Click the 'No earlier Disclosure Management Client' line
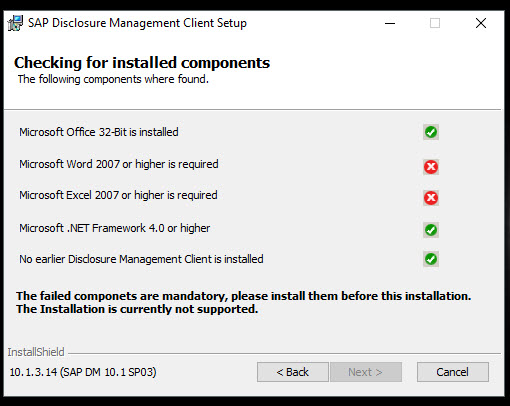The height and width of the screenshot is (406, 510). pos(141,259)
